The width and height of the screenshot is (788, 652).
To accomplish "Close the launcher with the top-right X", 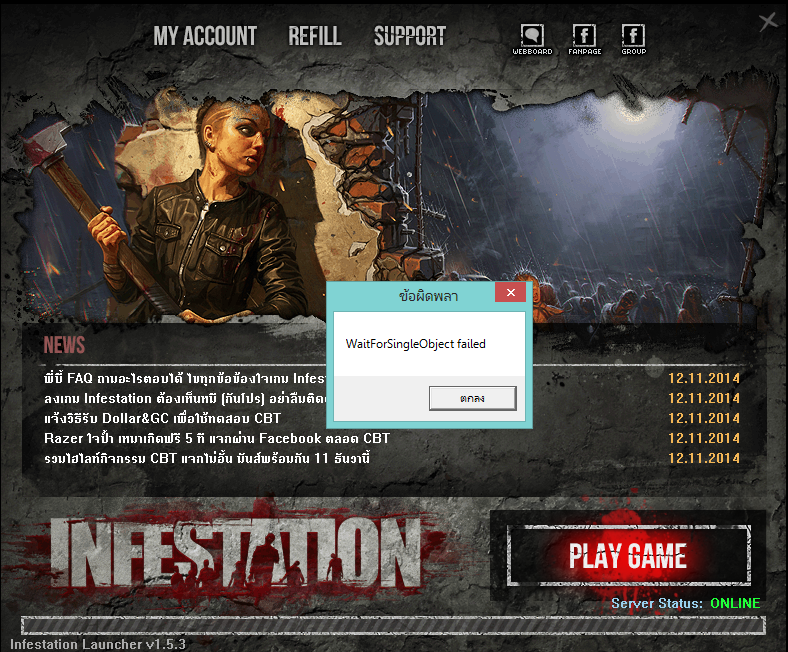I will tap(767, 21).
